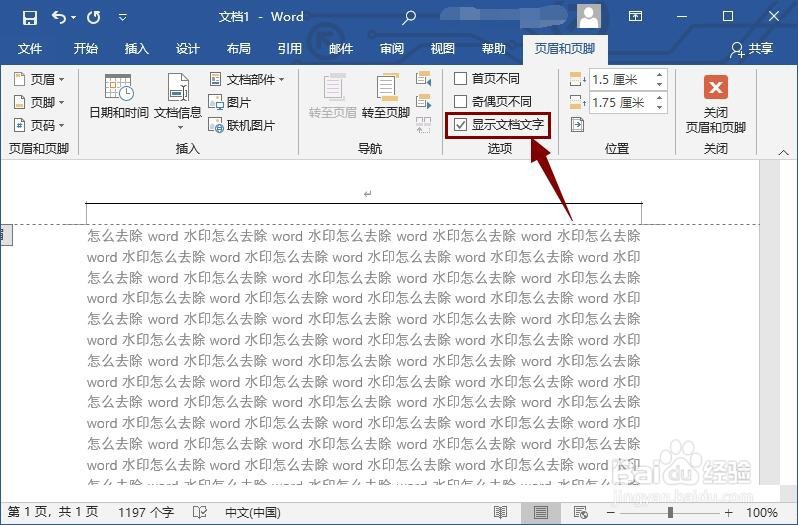This screenshot has height=525, width=798.
Task: Click the 100% zoom level
Action: tap(761, 512)
